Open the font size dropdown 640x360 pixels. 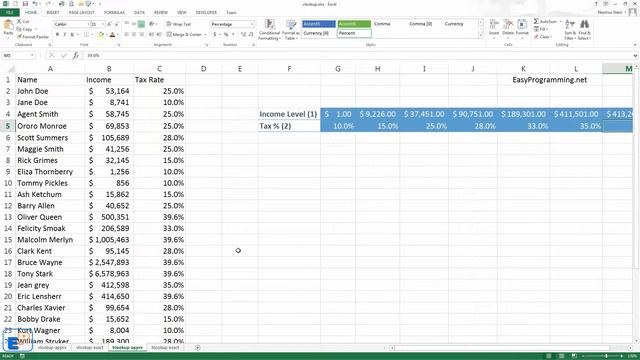click(x=102, y=24)
